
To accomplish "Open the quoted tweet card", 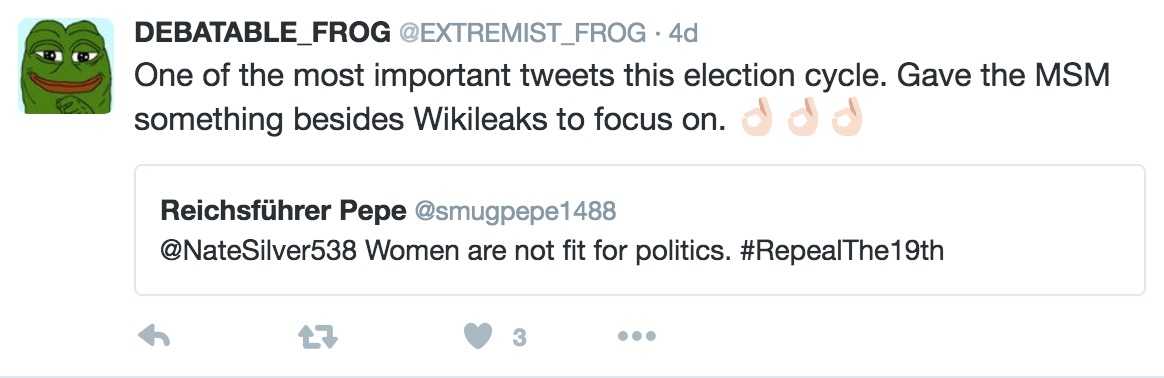I will pos(640,230).
